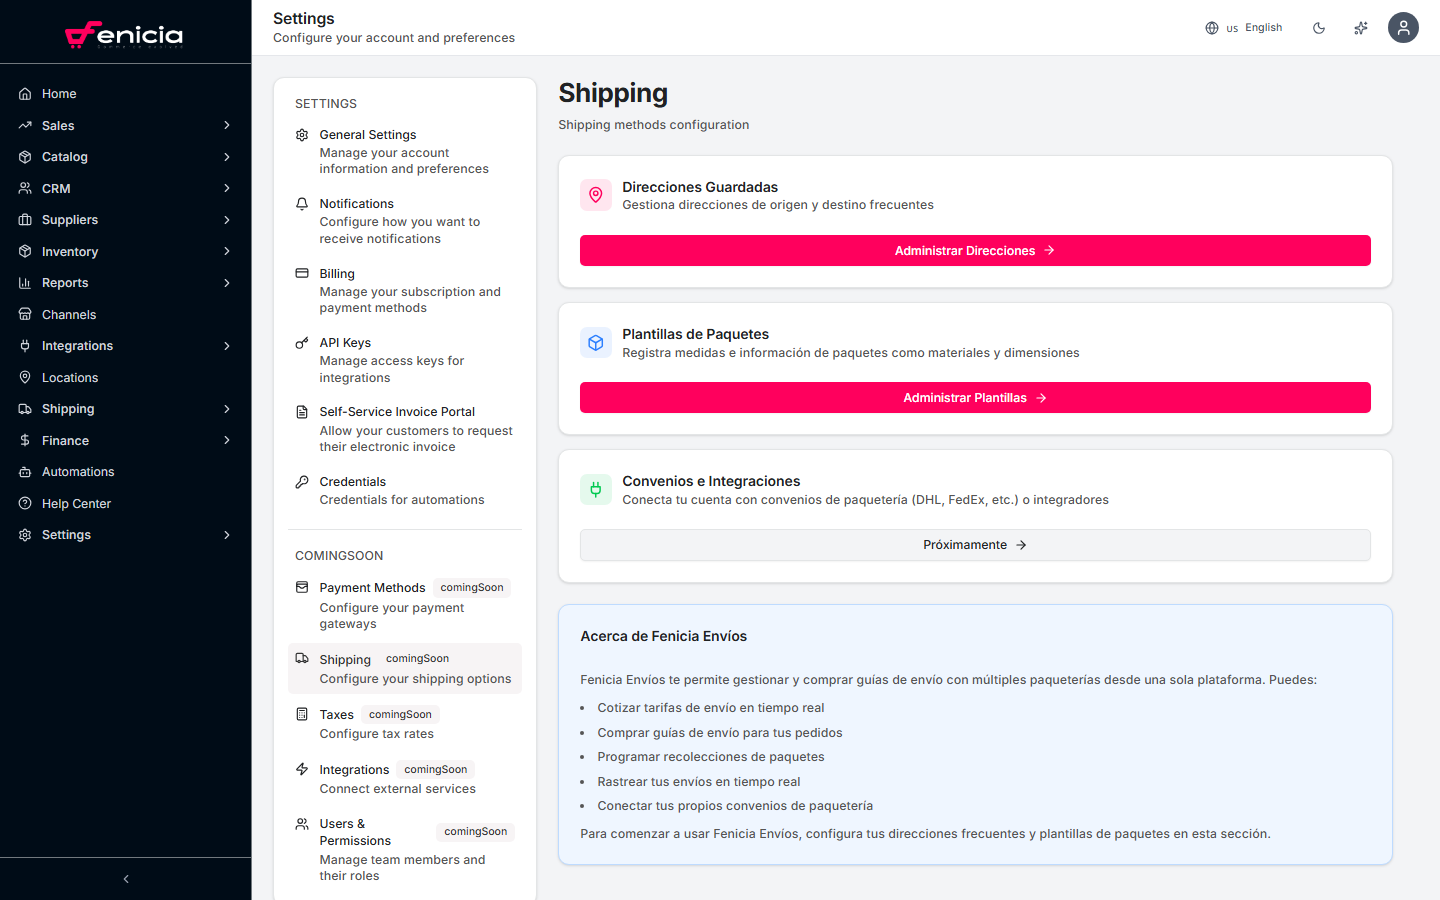Screen dimensions: 1440x900
Task: Click the Convenios e Integraciones plug icon
Action: click(x=596, y=489)
